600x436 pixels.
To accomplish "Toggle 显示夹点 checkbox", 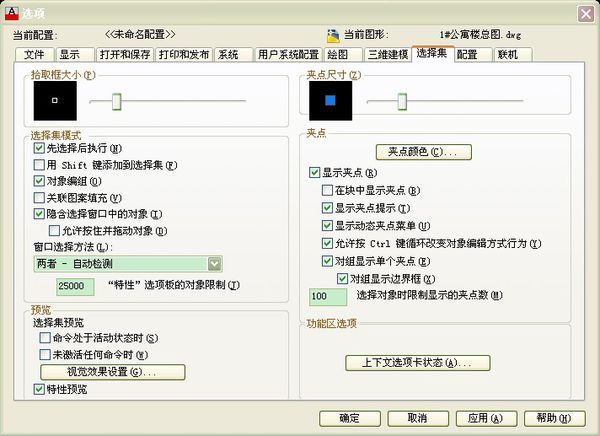I will (315, 173).
